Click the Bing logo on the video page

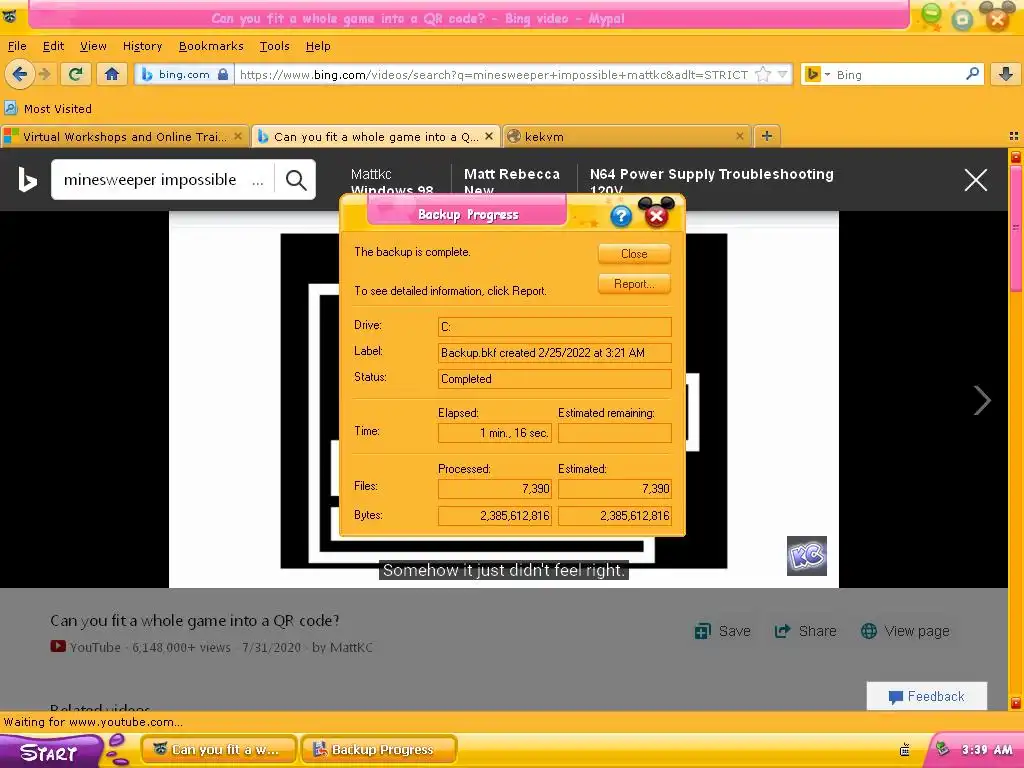pos(27,180)
